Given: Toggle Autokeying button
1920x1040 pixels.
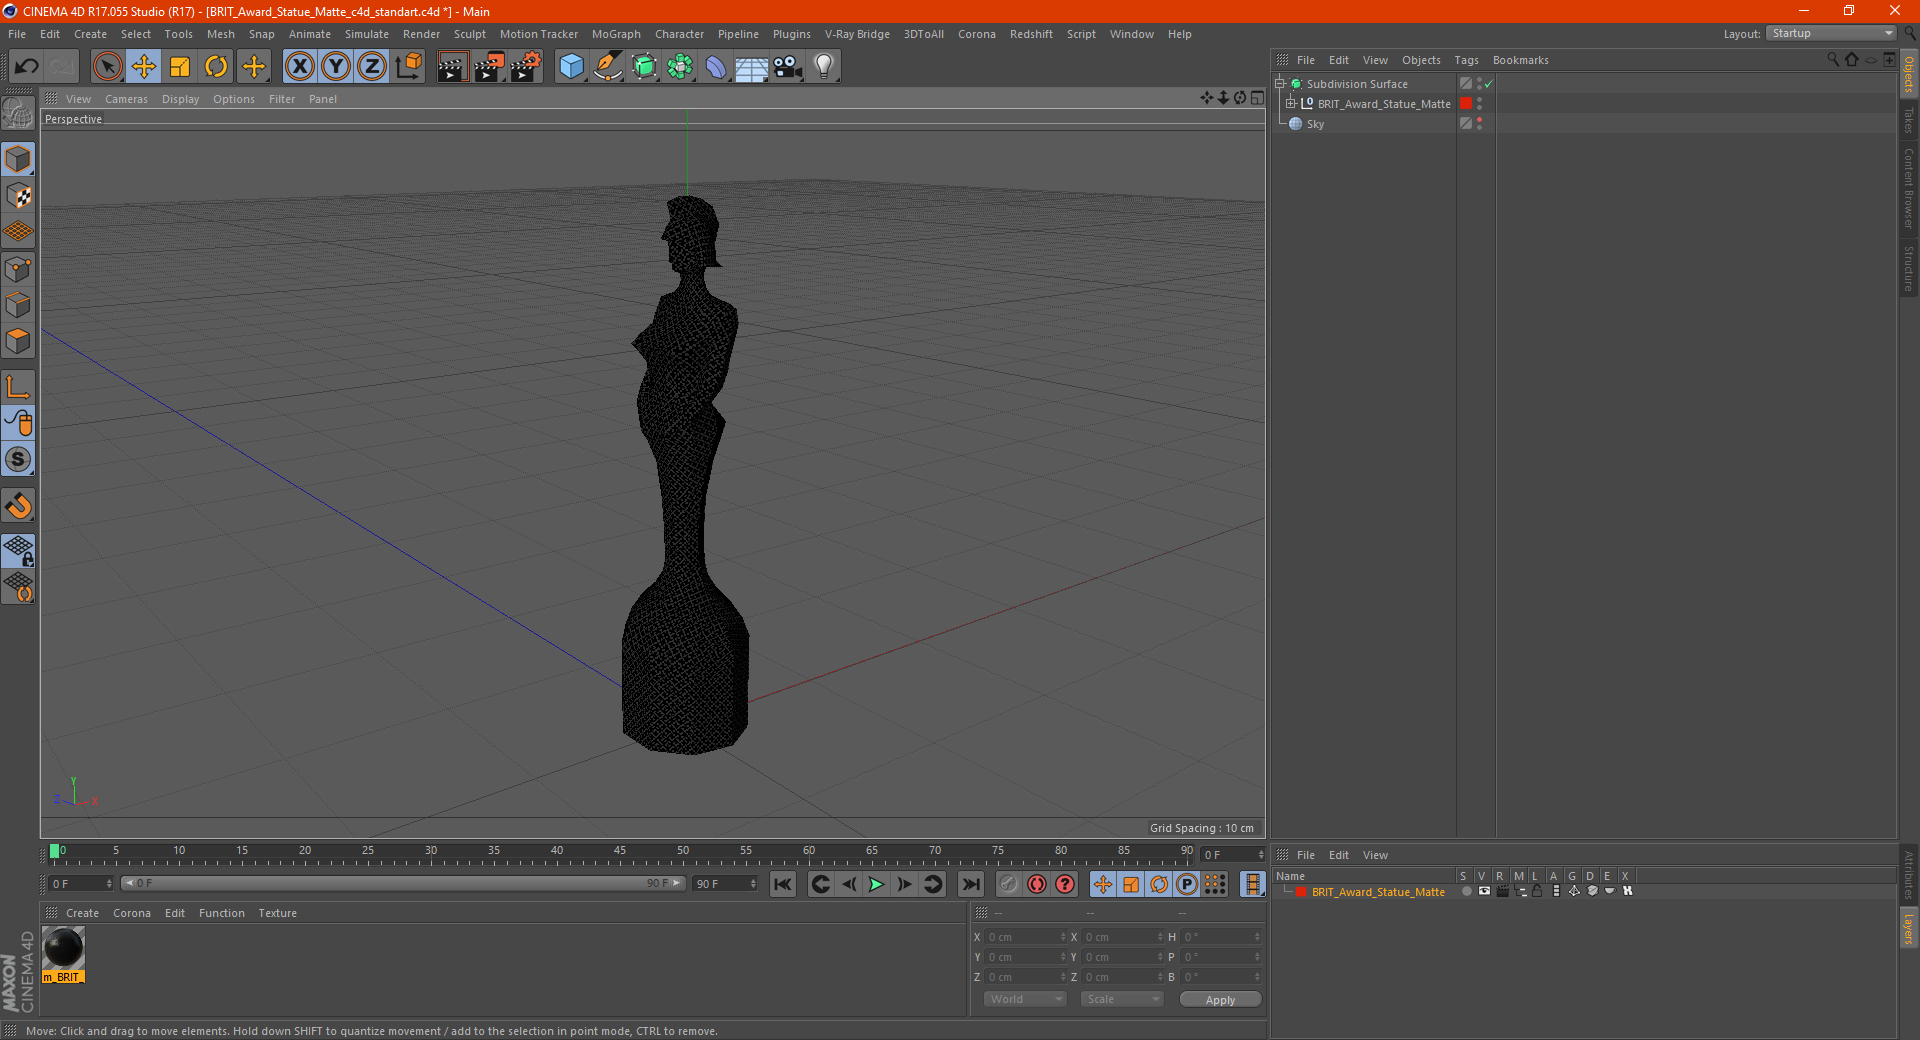Looking at the screenshot, I should pyautogui.click(x=1037, y=884).
